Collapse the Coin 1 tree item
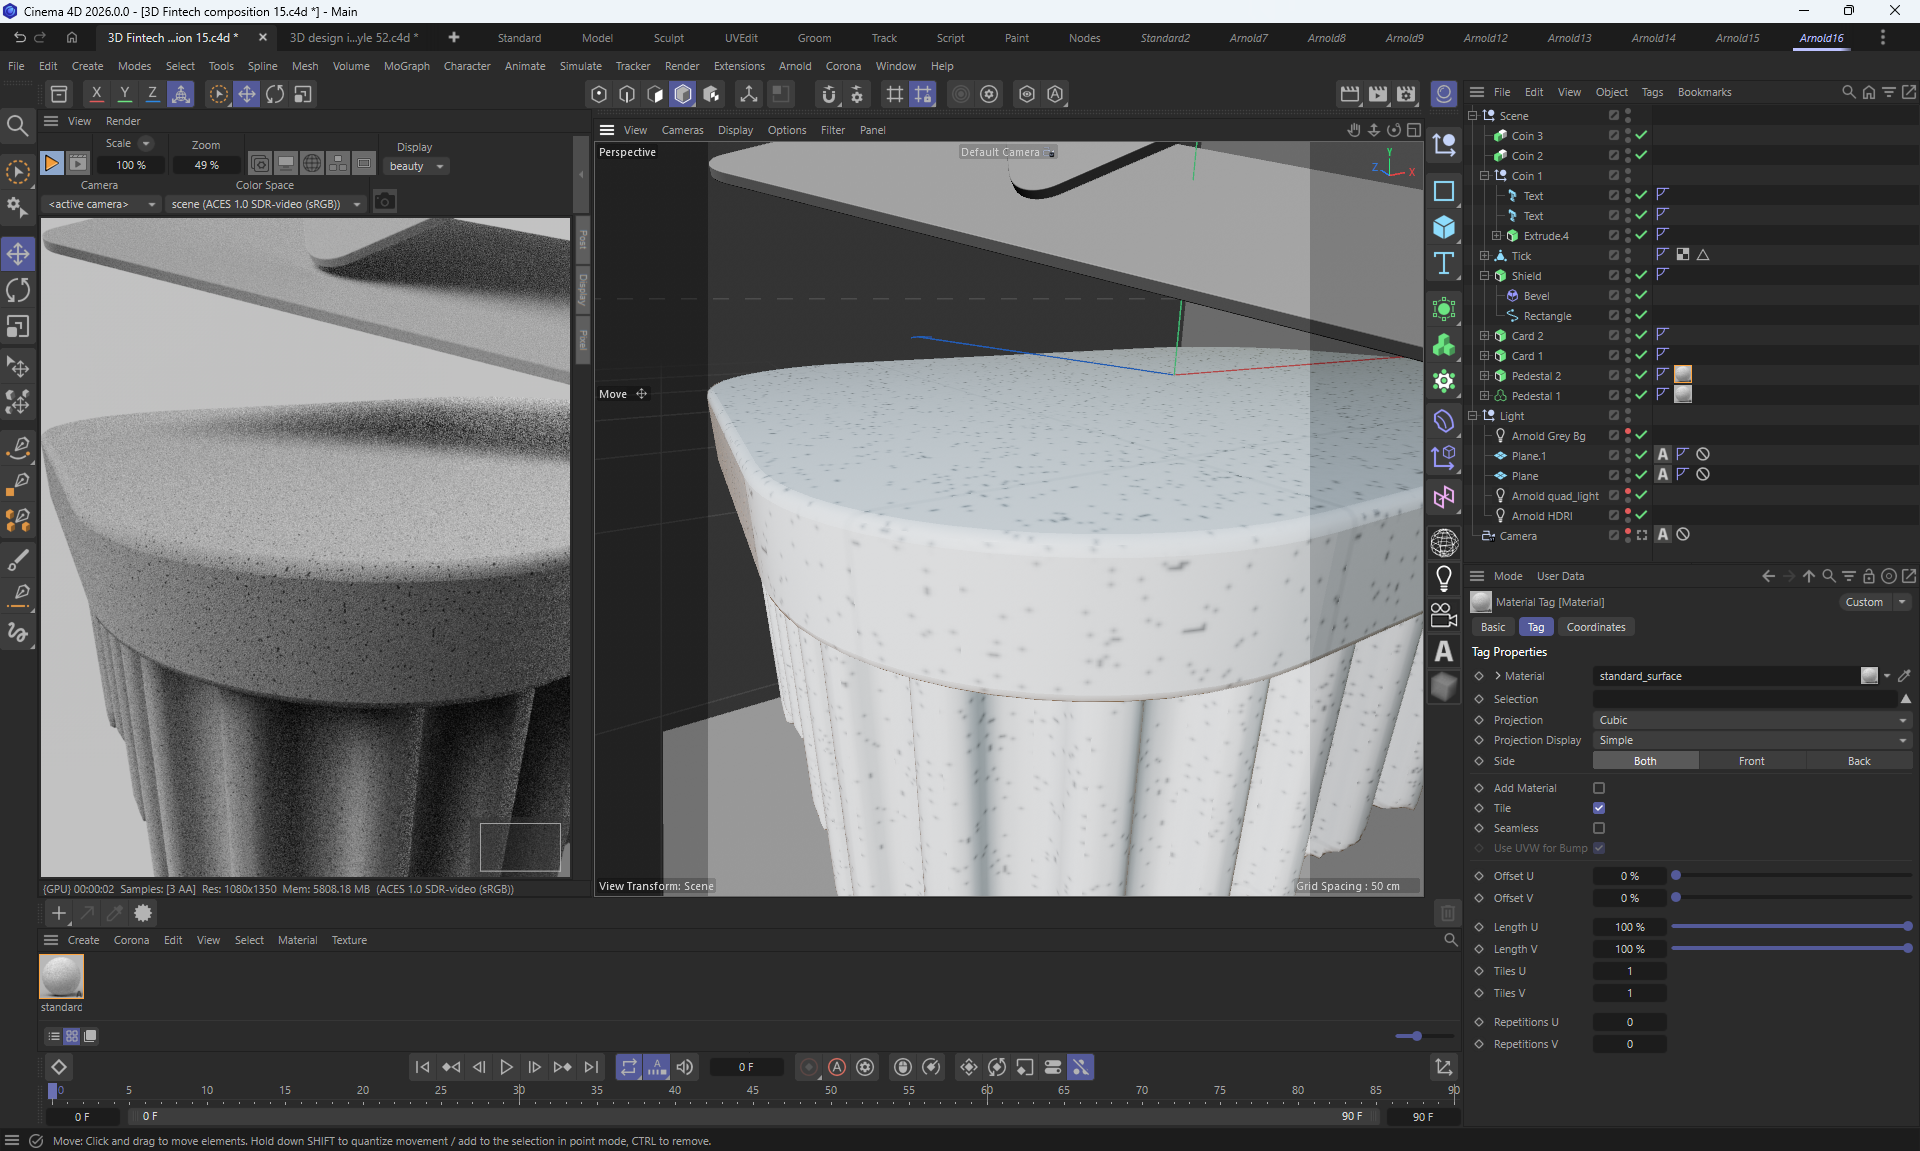This screenshot has height=1151, width=1920. click(1485, 176)
